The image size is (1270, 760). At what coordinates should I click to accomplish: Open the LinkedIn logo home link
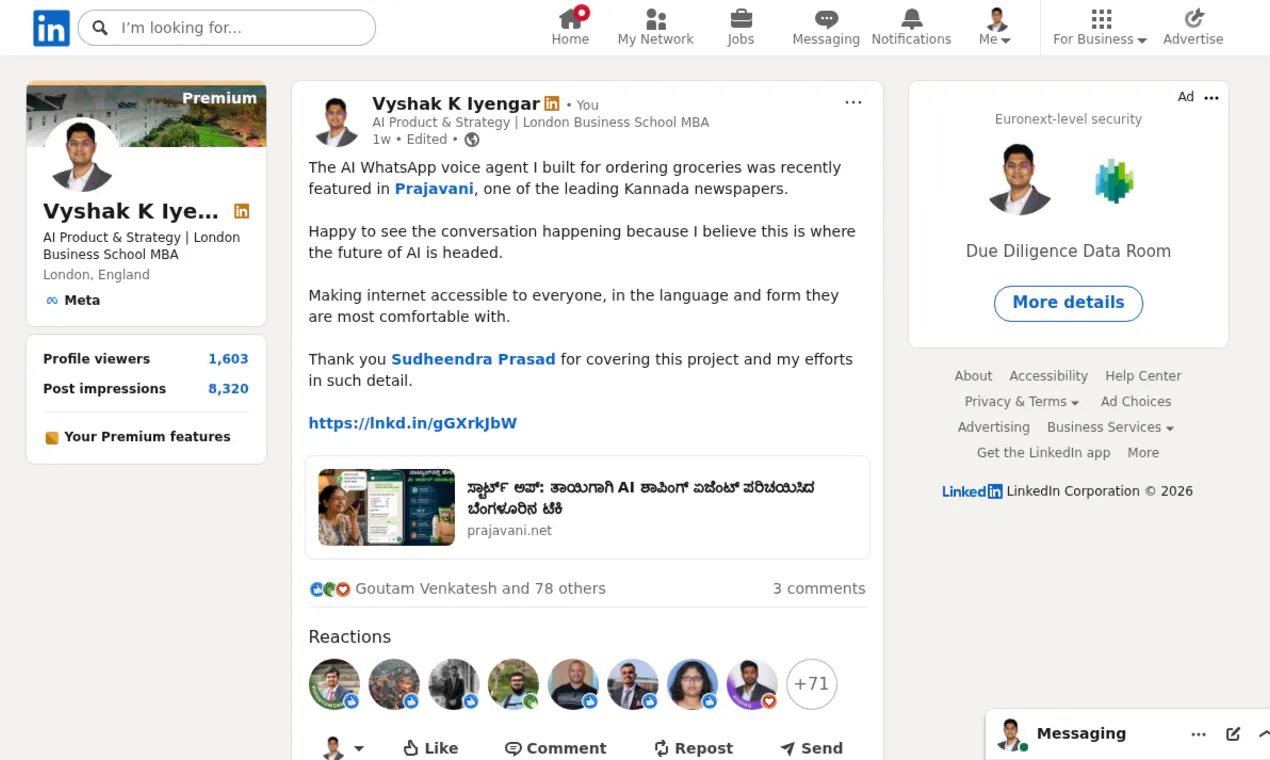tap(51, 28)
